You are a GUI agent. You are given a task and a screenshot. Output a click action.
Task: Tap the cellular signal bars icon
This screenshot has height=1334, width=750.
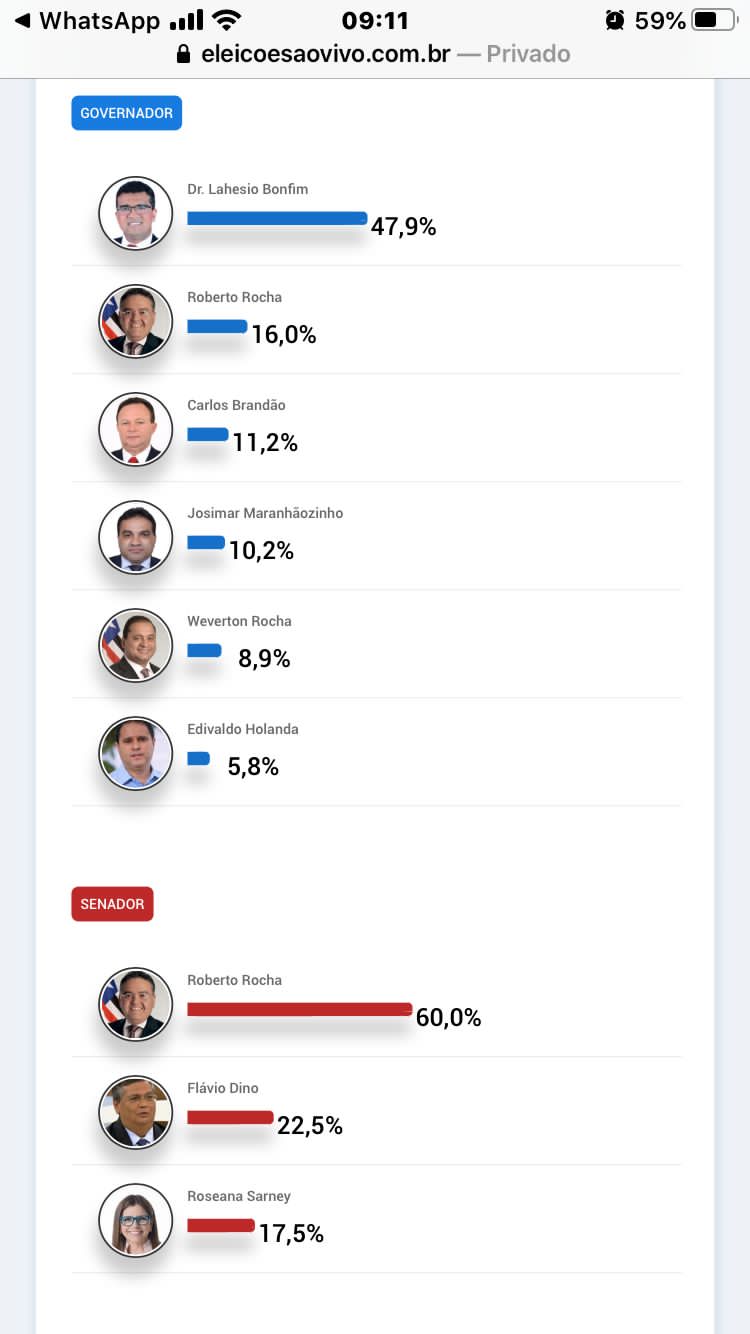pos(186,20)
